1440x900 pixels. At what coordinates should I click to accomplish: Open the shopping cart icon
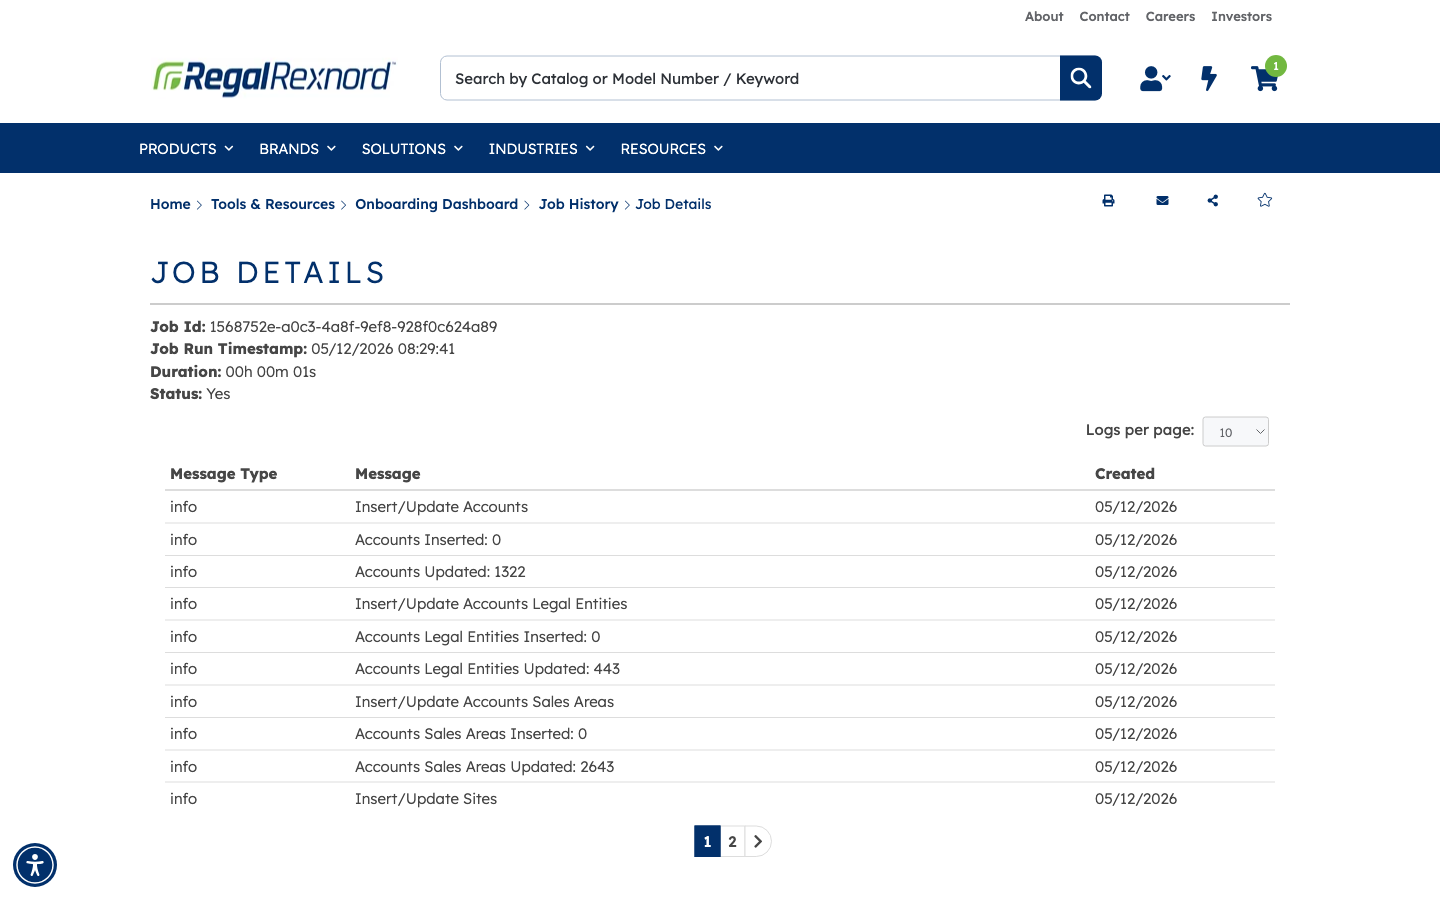click(x=1264, y=79)
